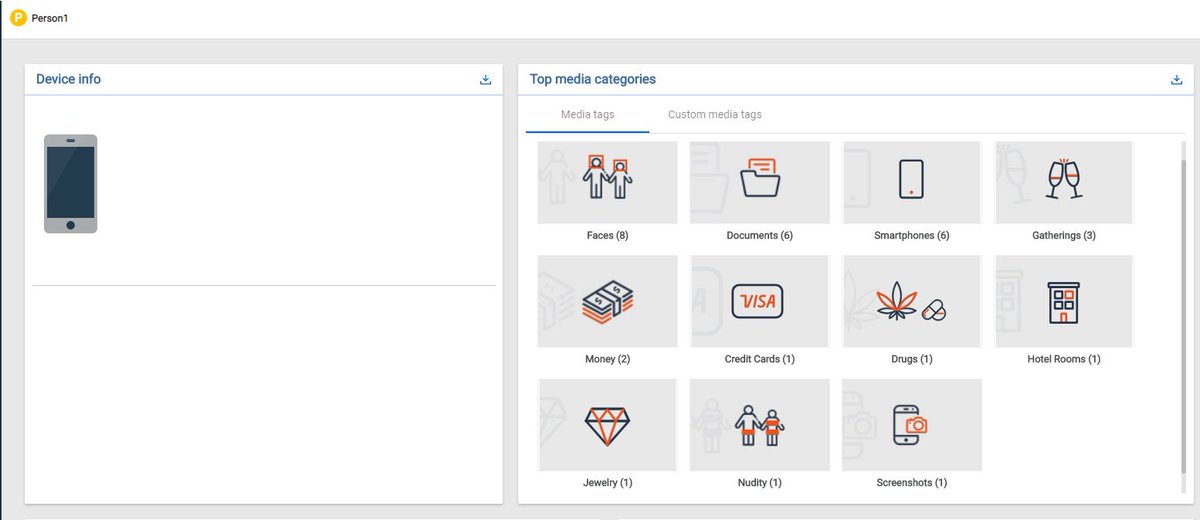The image size is (1200, 520).
Task: Open the Screenshots phone camera icon
Action: (x=912, y=425)
